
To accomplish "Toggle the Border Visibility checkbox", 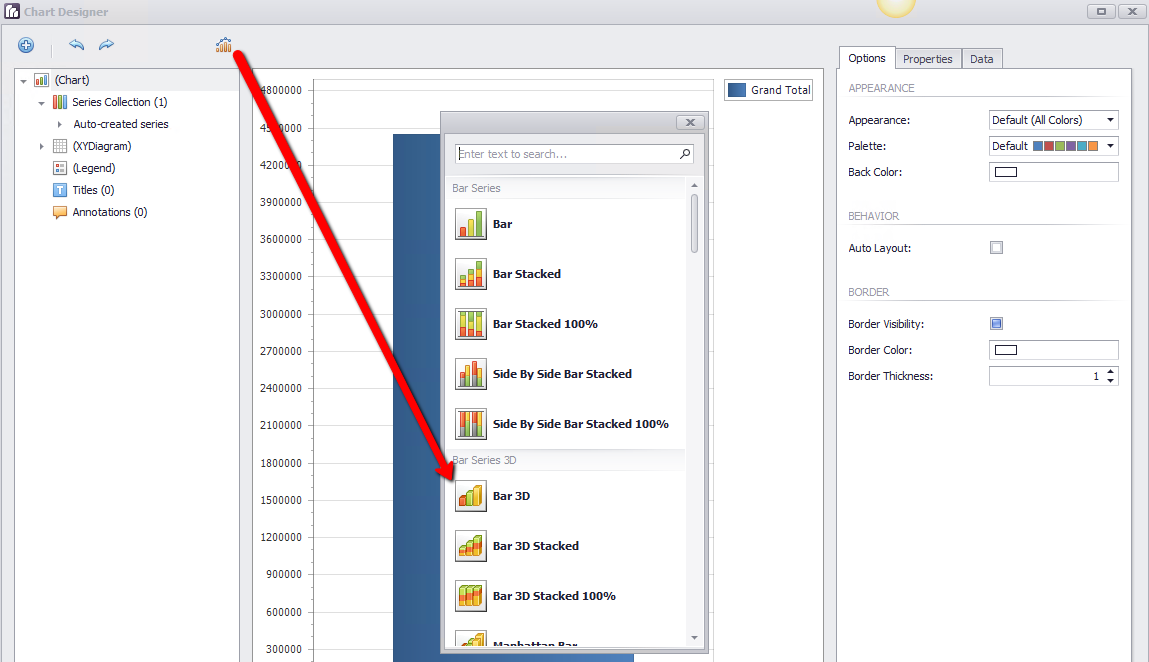I will pos(997,323).
